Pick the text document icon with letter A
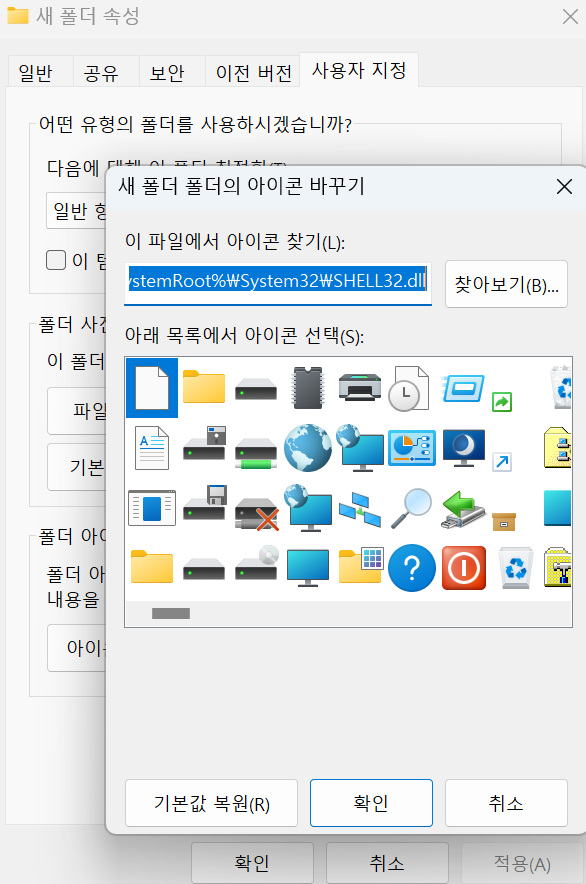586x884 pixels. point(152,448)
